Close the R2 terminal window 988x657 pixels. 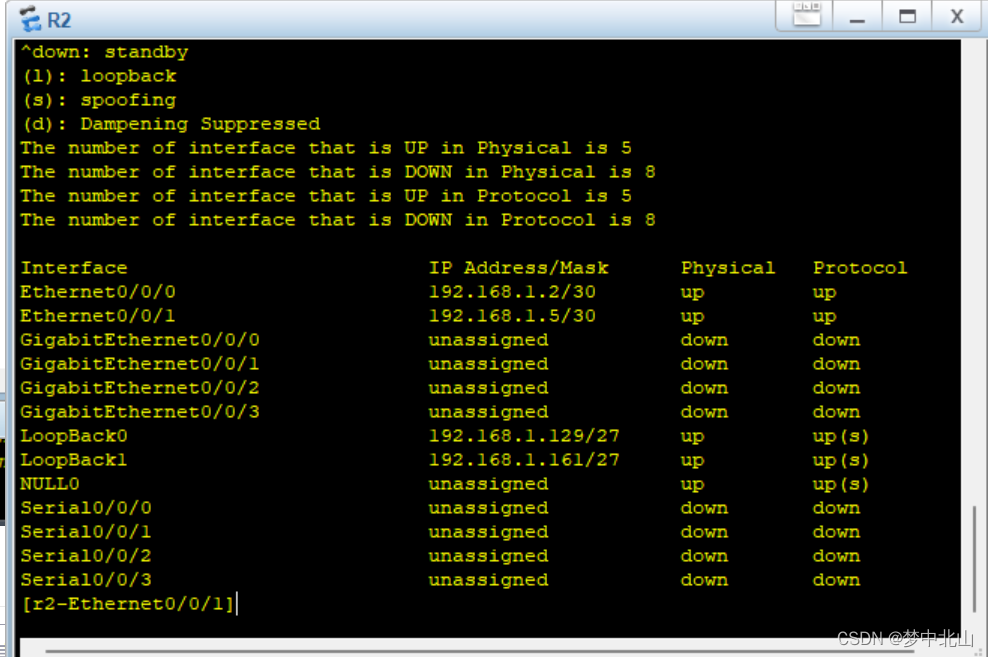tap(956, 15)
